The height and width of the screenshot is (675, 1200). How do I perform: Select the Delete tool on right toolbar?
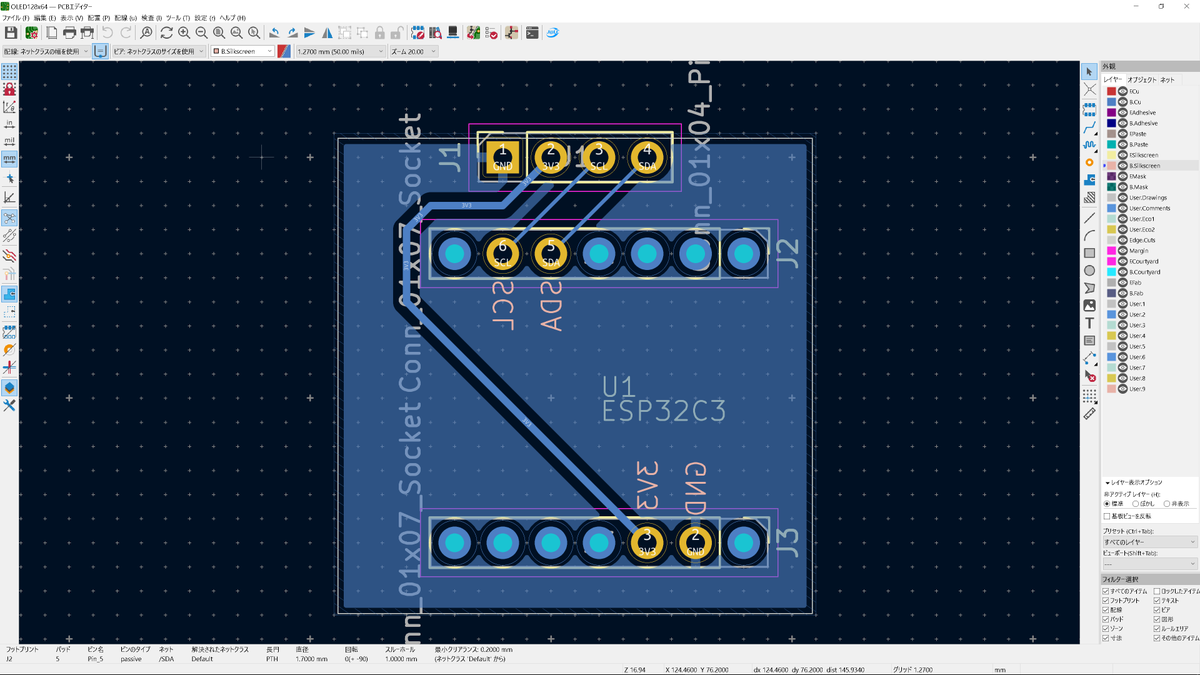coord(1089,377)
